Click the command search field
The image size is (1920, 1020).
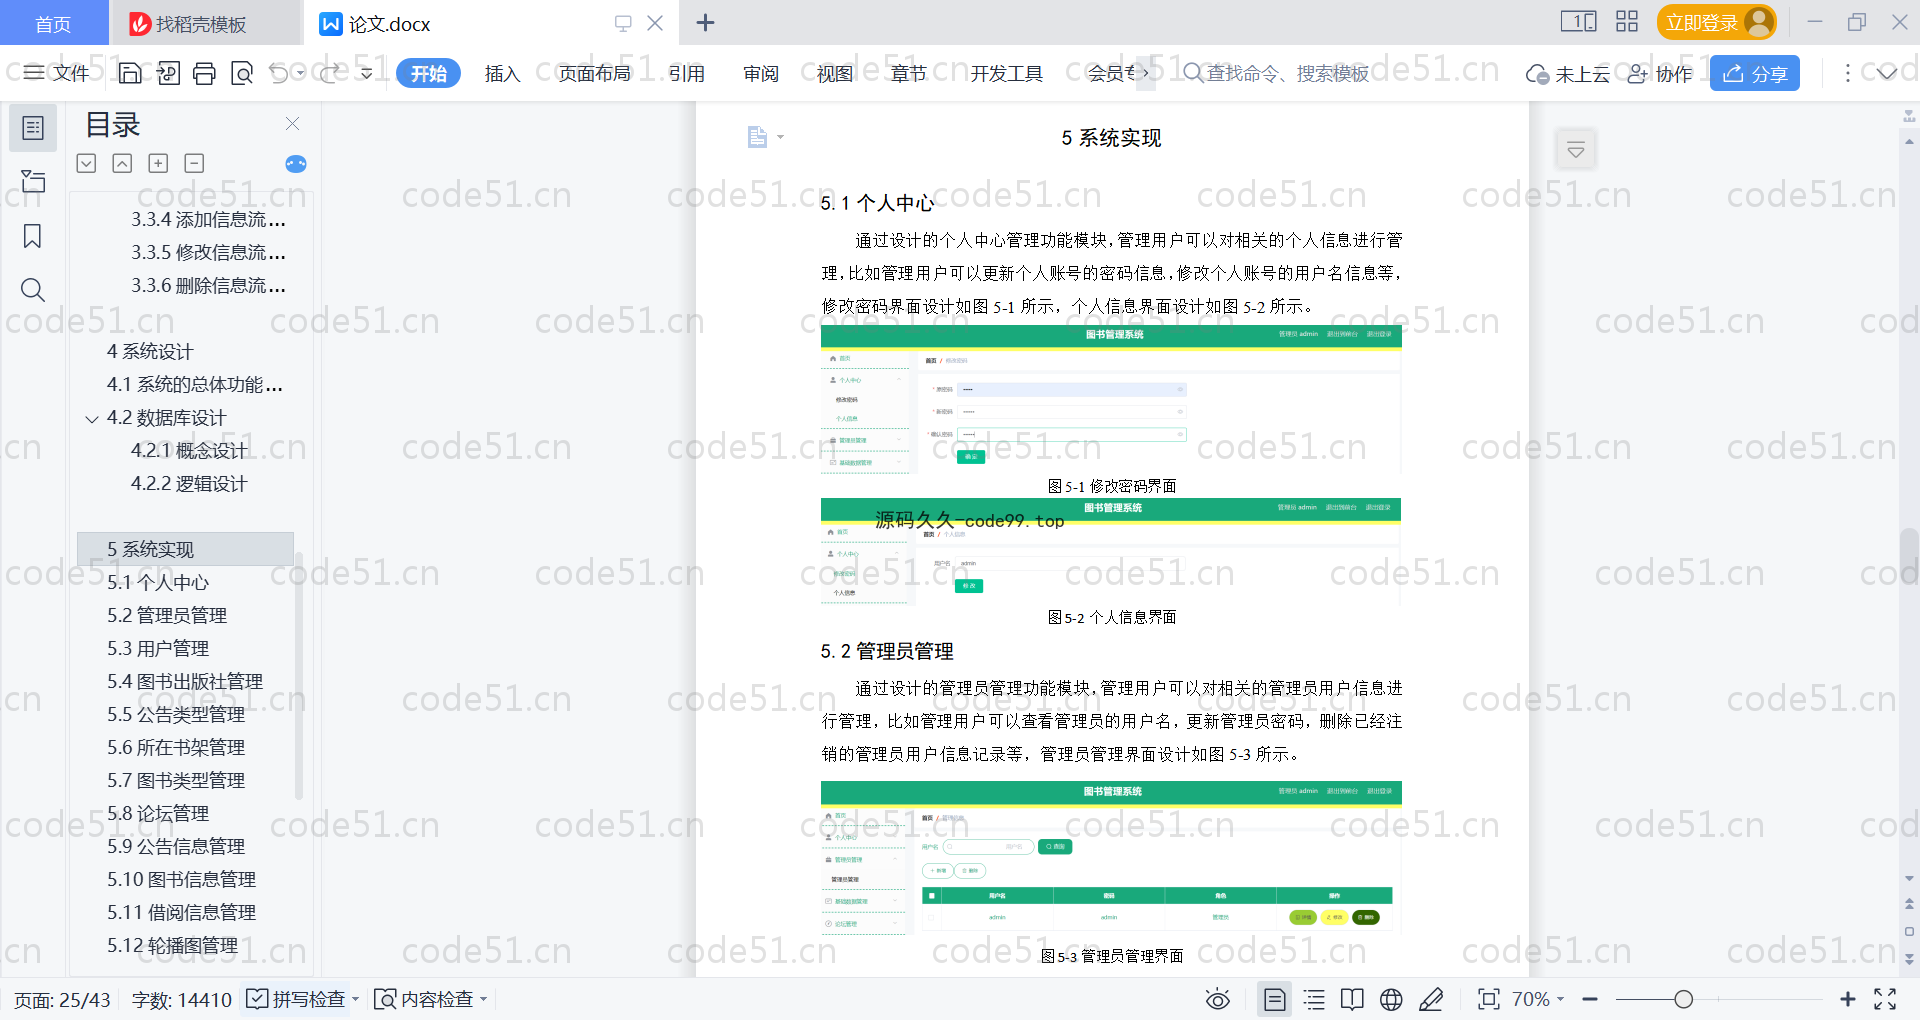1276,73
